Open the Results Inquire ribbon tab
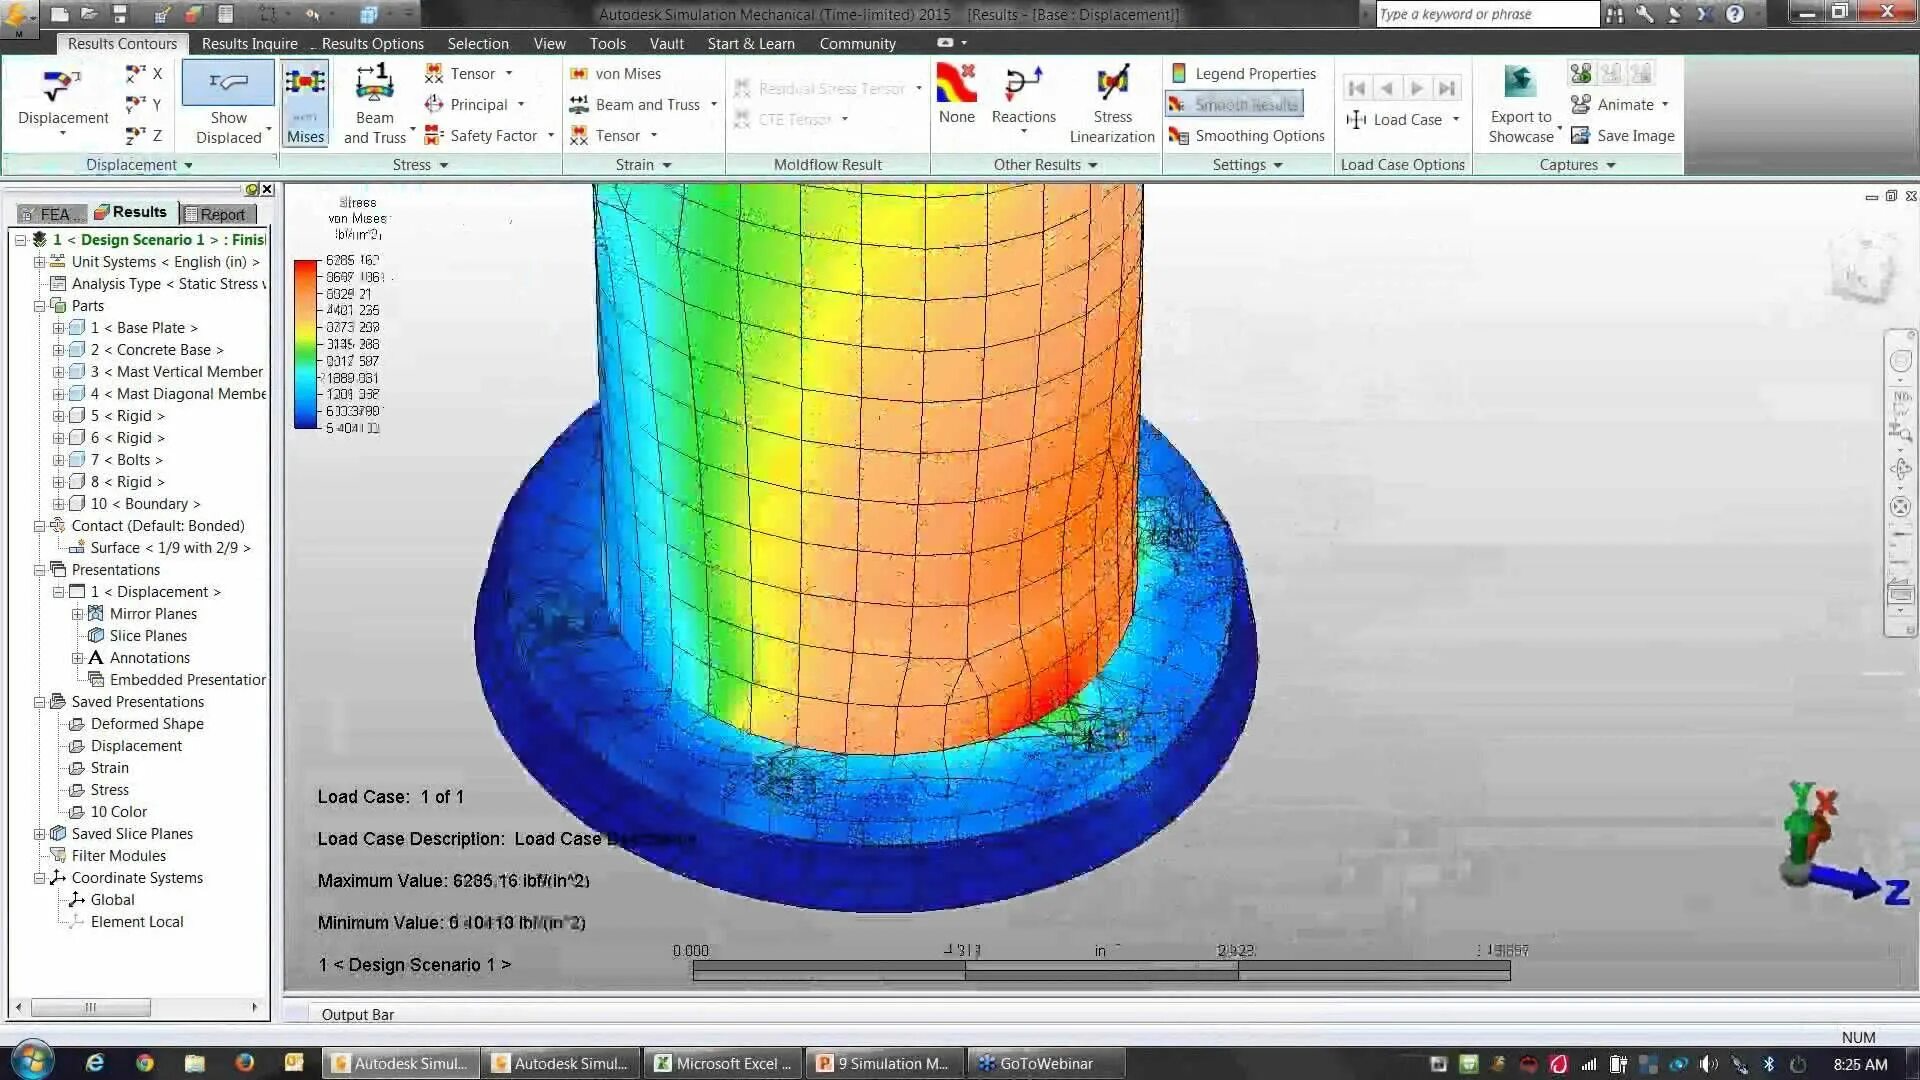Screen dimensions: 1920x1080 (x=249, y=43)
